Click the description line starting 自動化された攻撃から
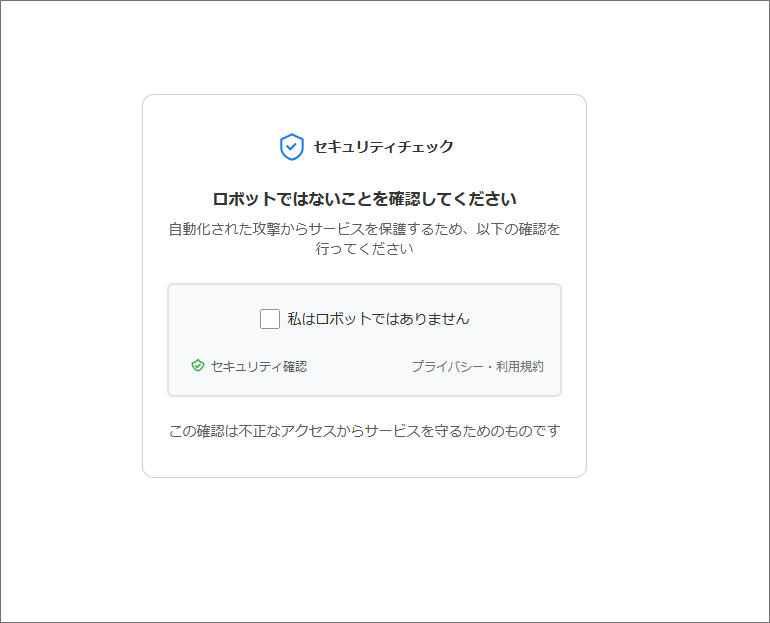This screenshot has width=770, height=623. pyautogui.click(x=364, y=229)
